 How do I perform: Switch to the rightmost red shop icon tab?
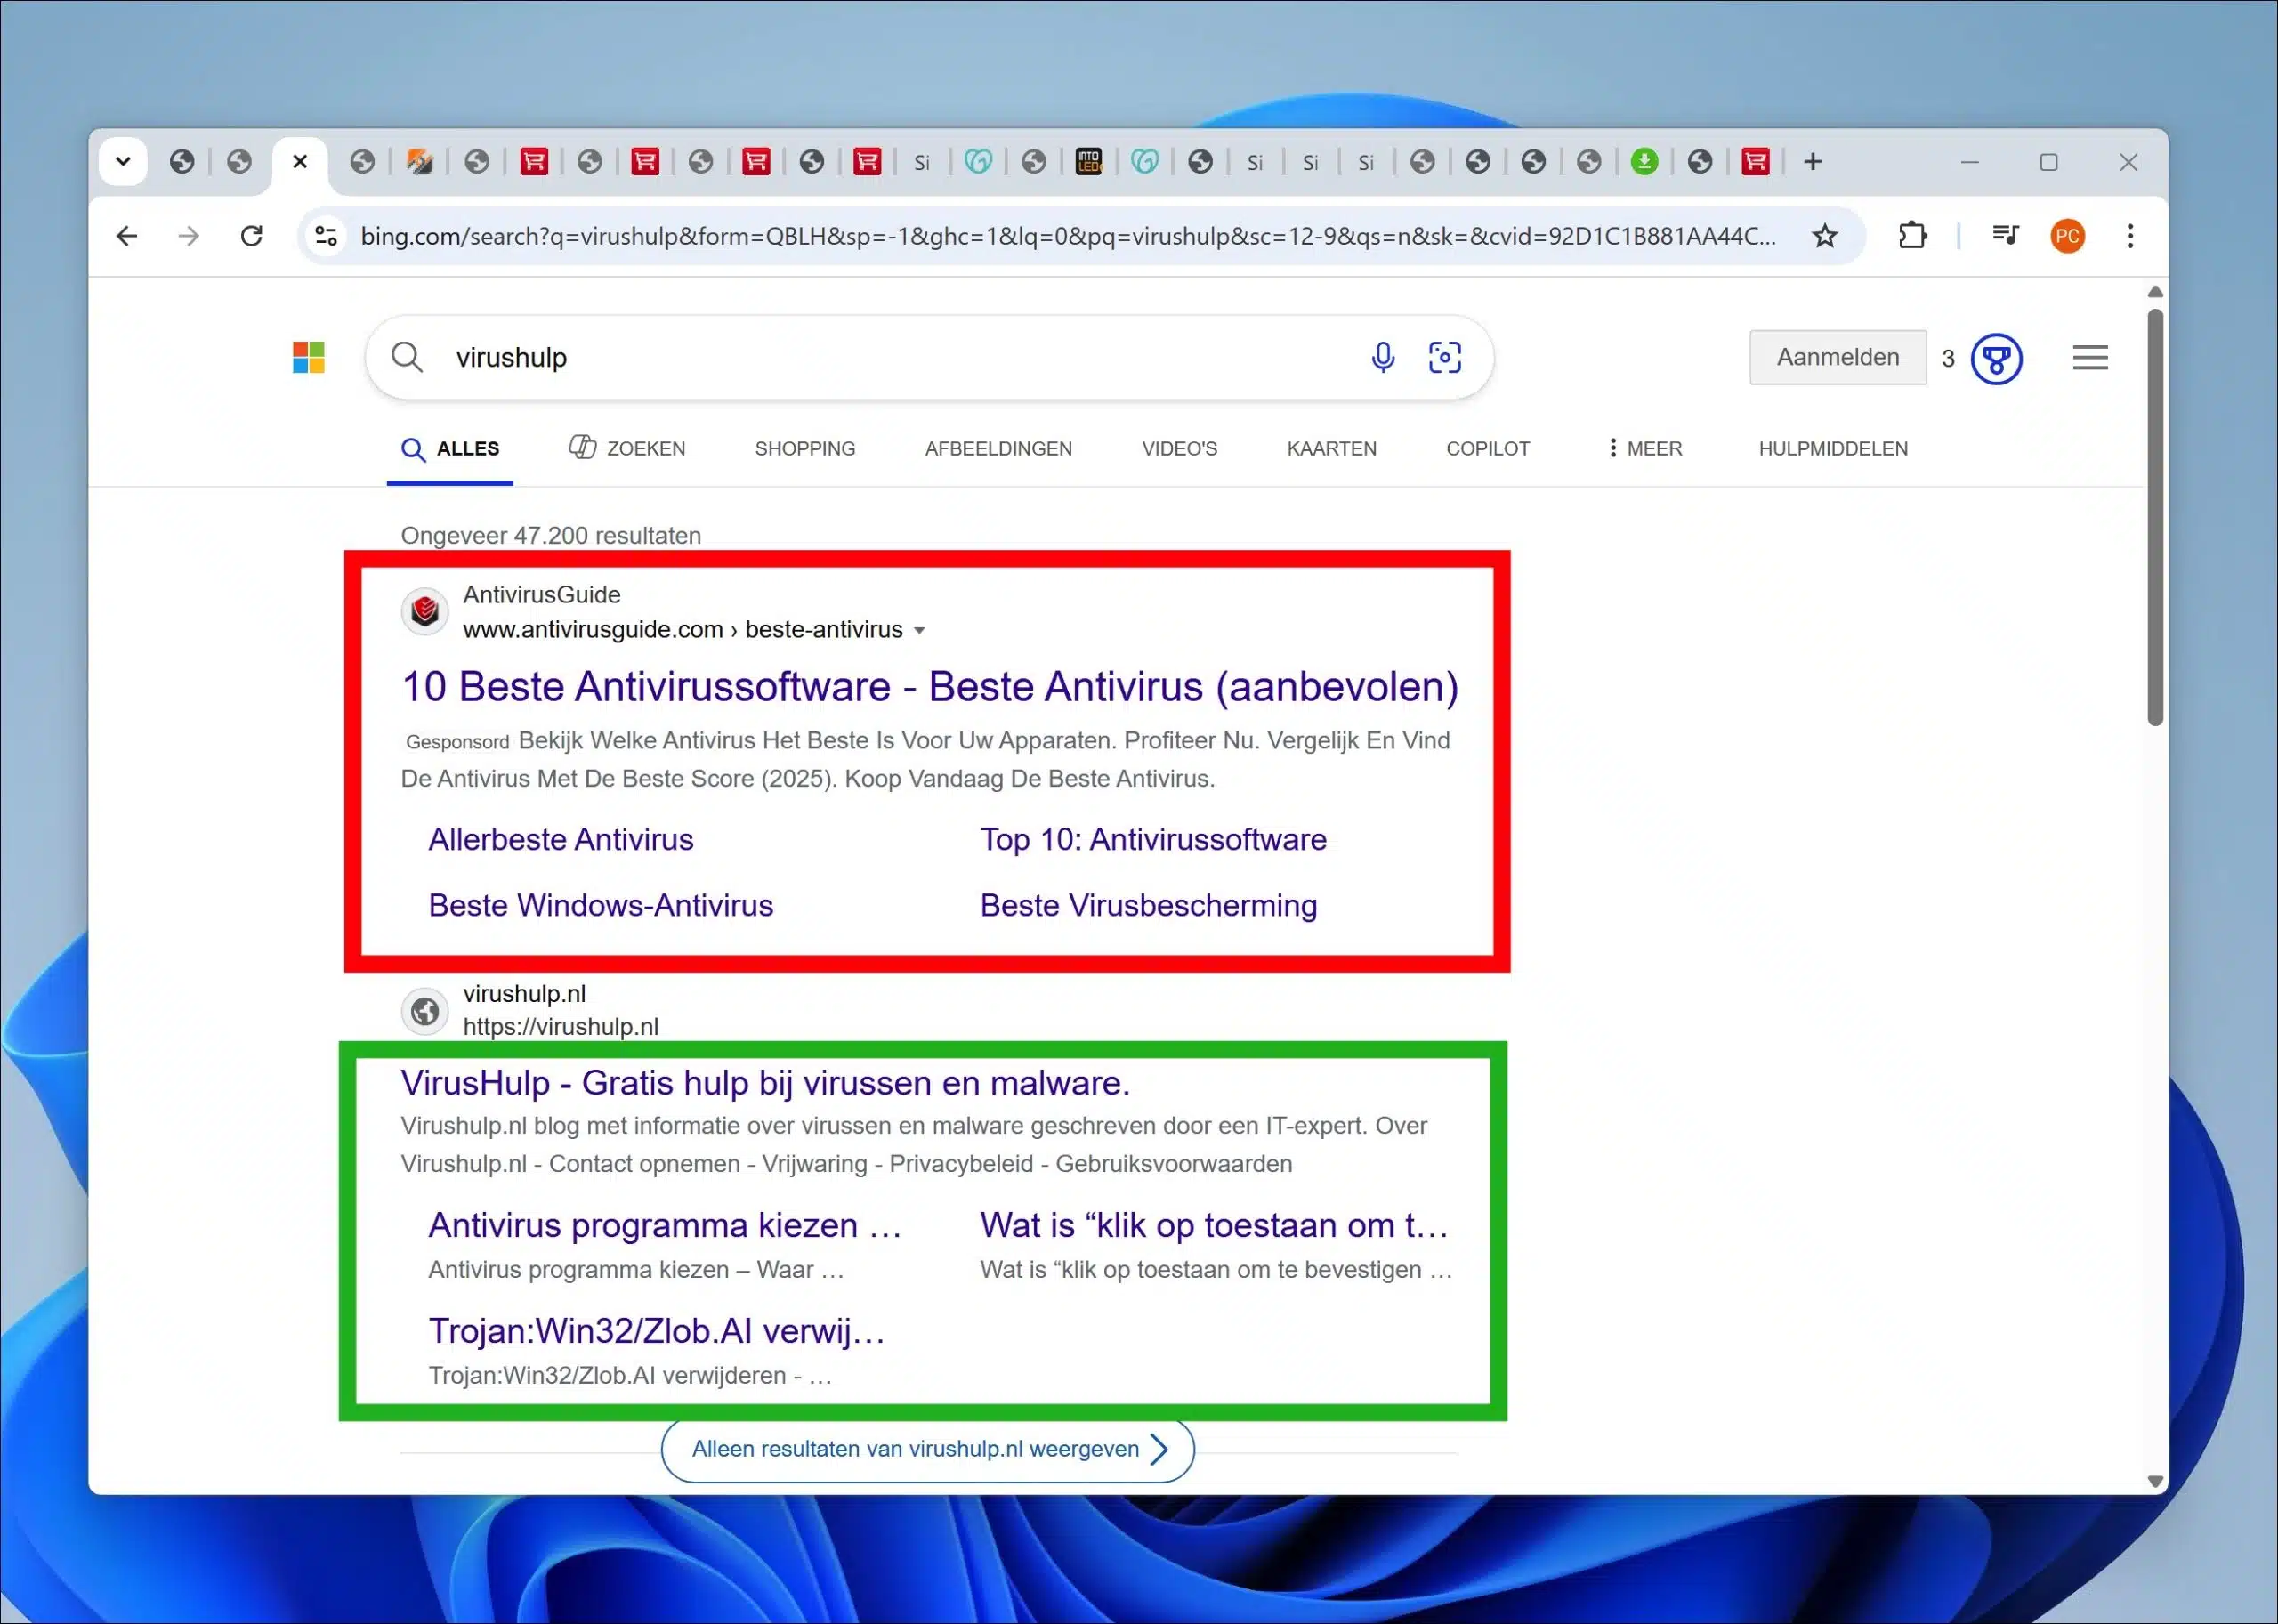(1755, 162)
